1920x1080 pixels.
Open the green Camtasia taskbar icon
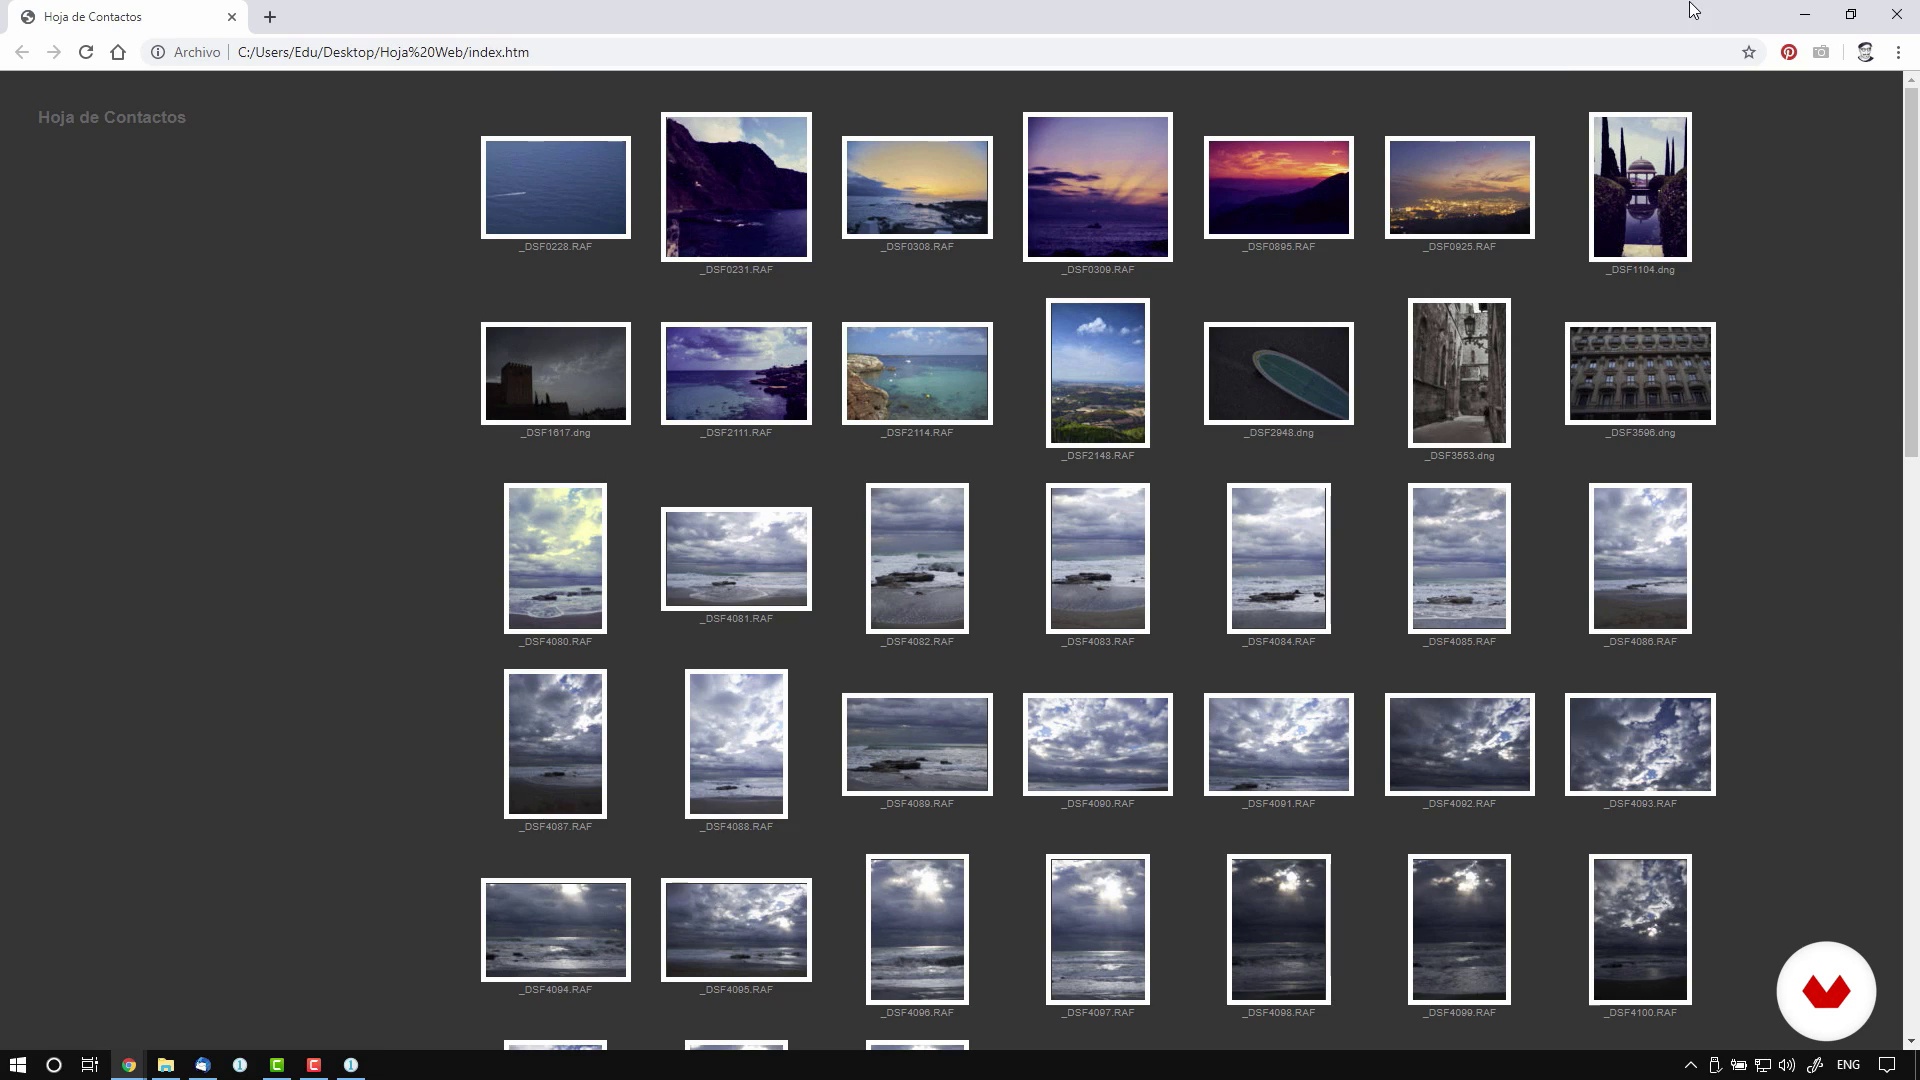277,1065
